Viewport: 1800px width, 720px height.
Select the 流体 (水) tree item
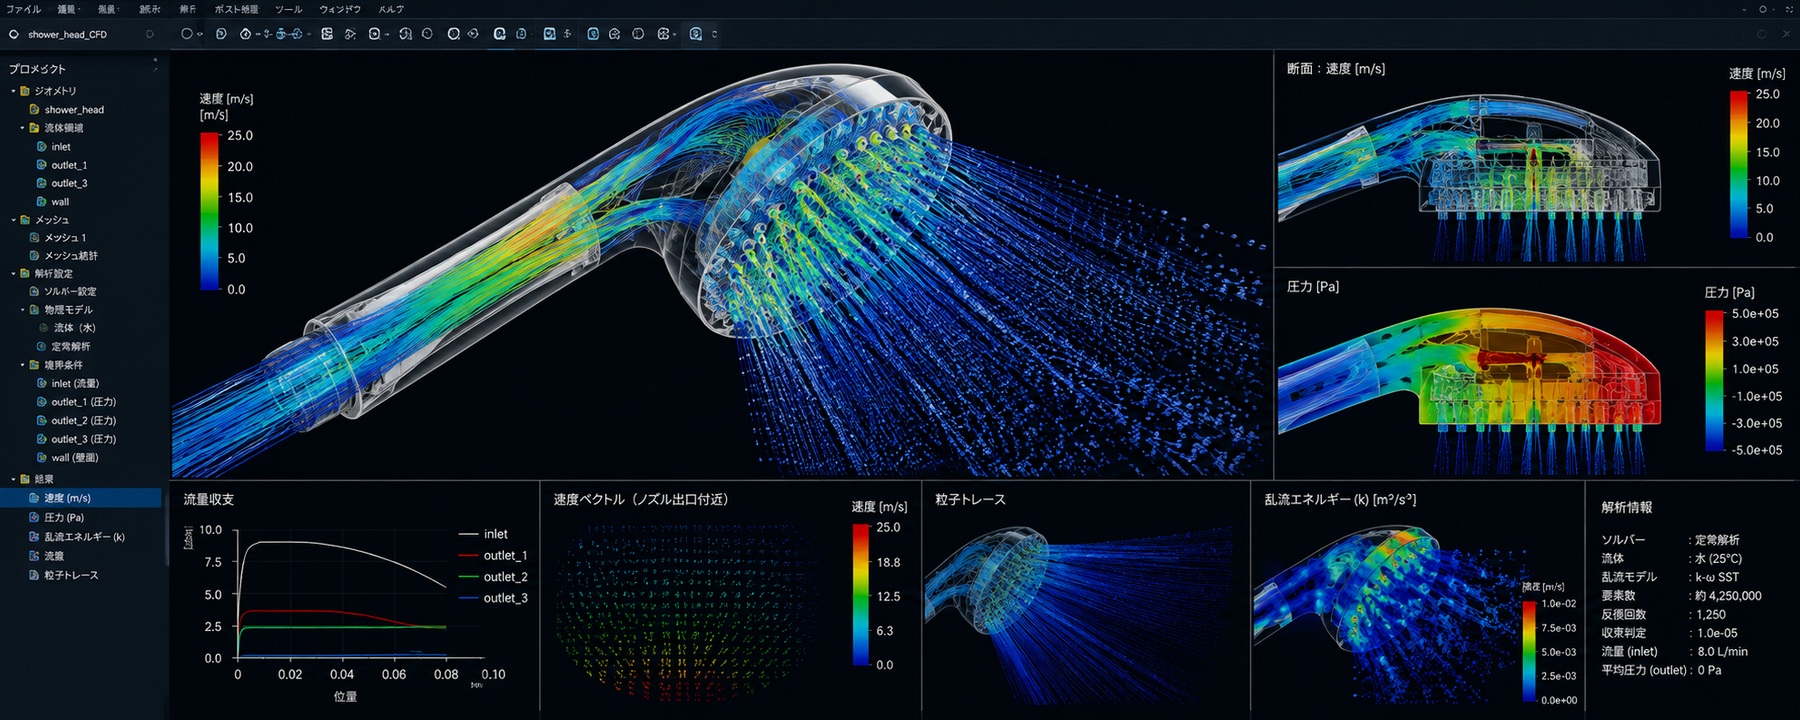coord(75,328)
